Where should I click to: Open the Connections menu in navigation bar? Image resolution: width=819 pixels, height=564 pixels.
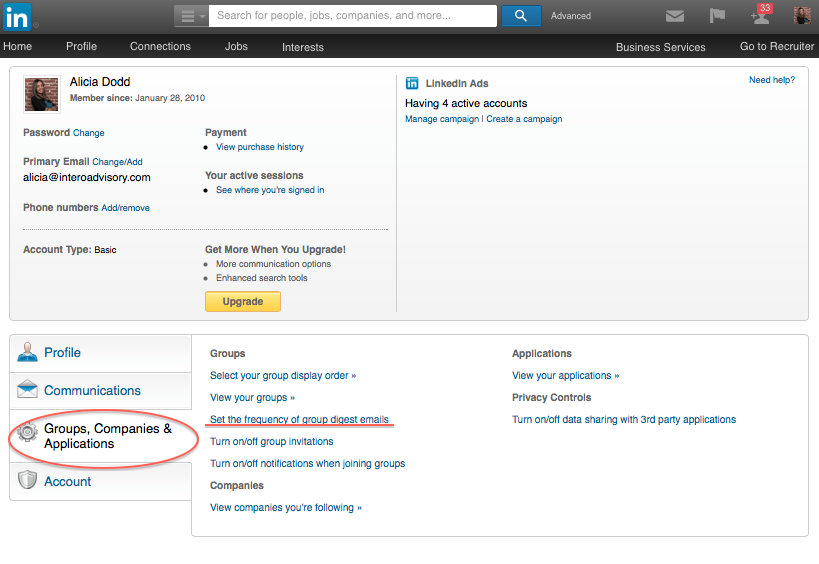coord(160,47)
